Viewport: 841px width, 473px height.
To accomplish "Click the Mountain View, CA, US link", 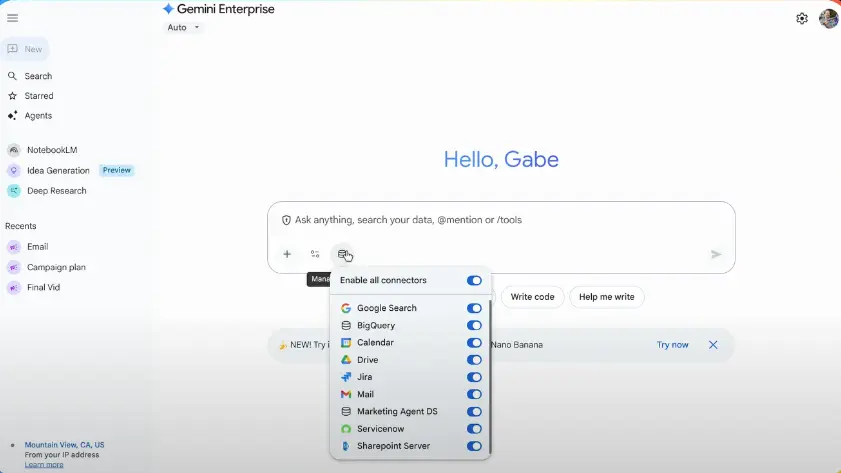I will click(x=64, y=445).
